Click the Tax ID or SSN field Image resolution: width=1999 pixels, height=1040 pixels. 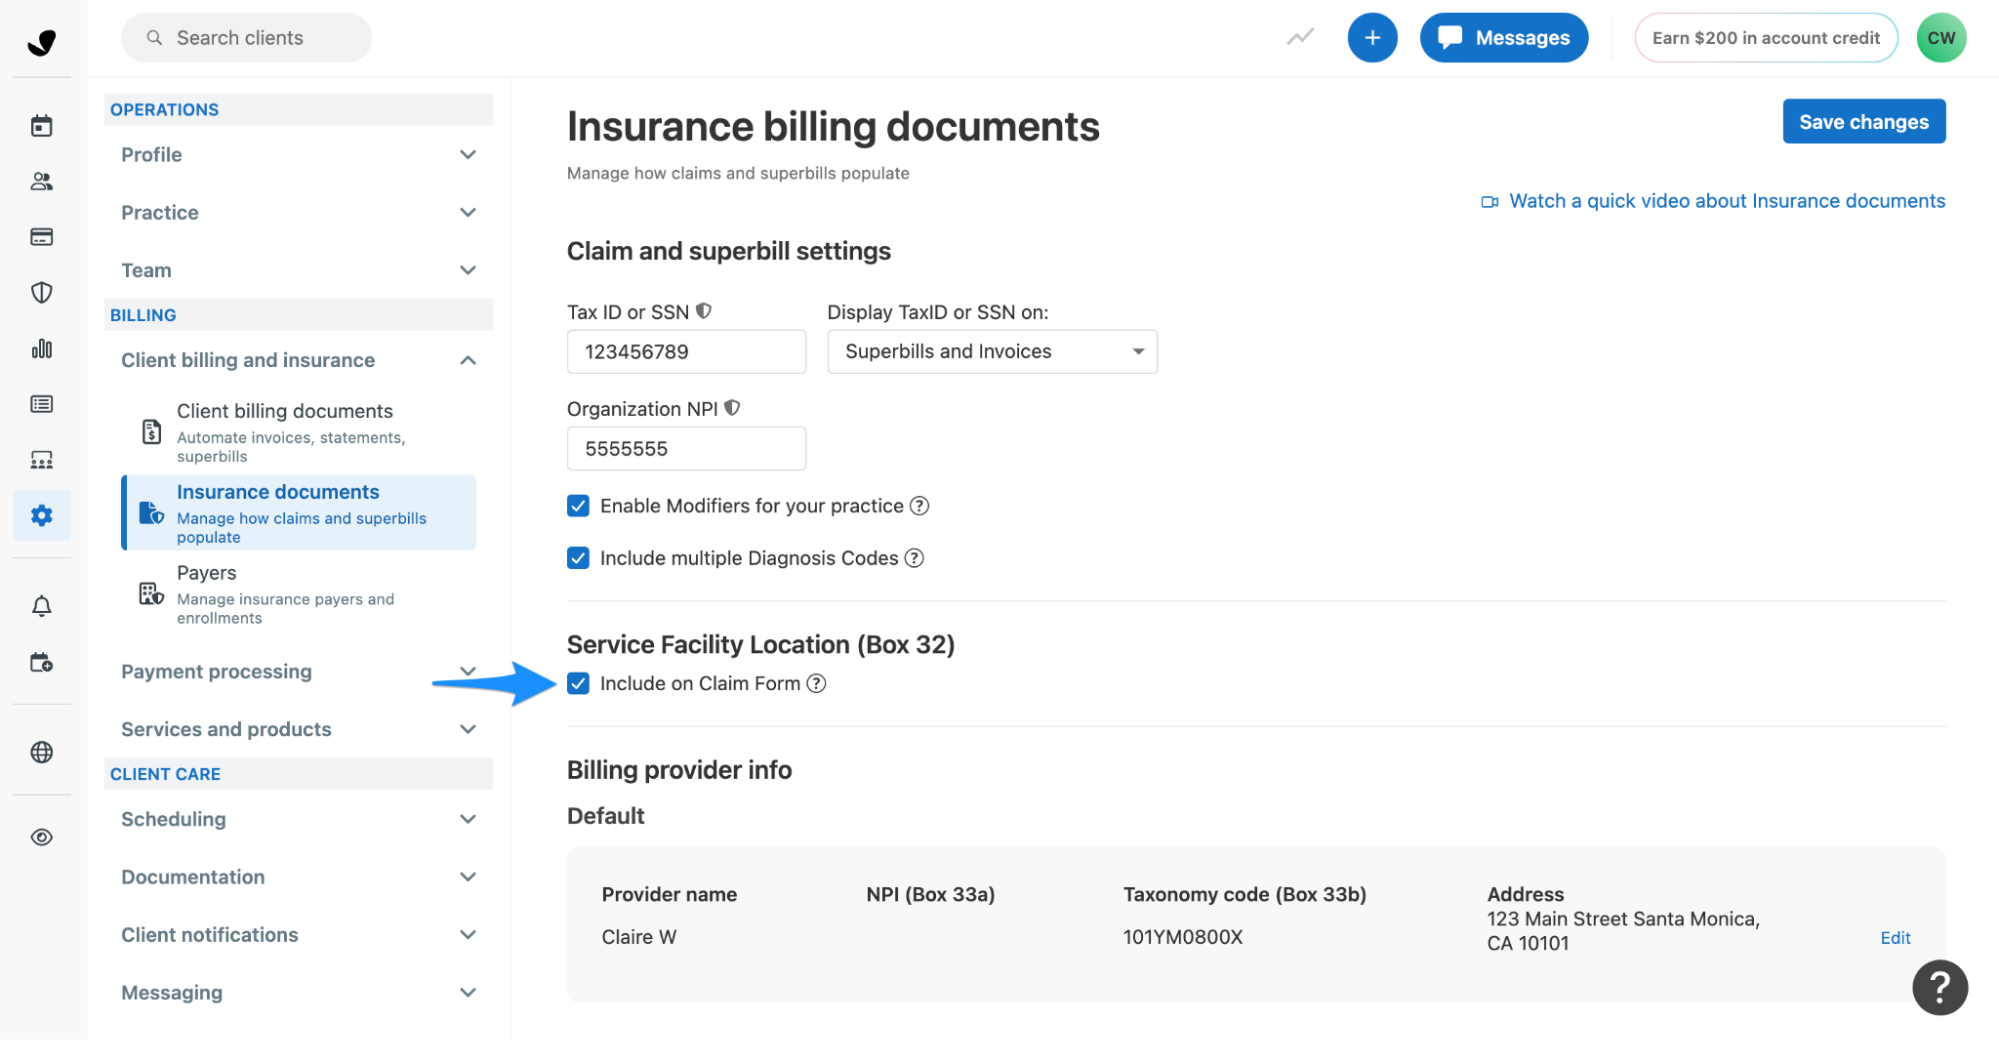(x=686, y=352)
